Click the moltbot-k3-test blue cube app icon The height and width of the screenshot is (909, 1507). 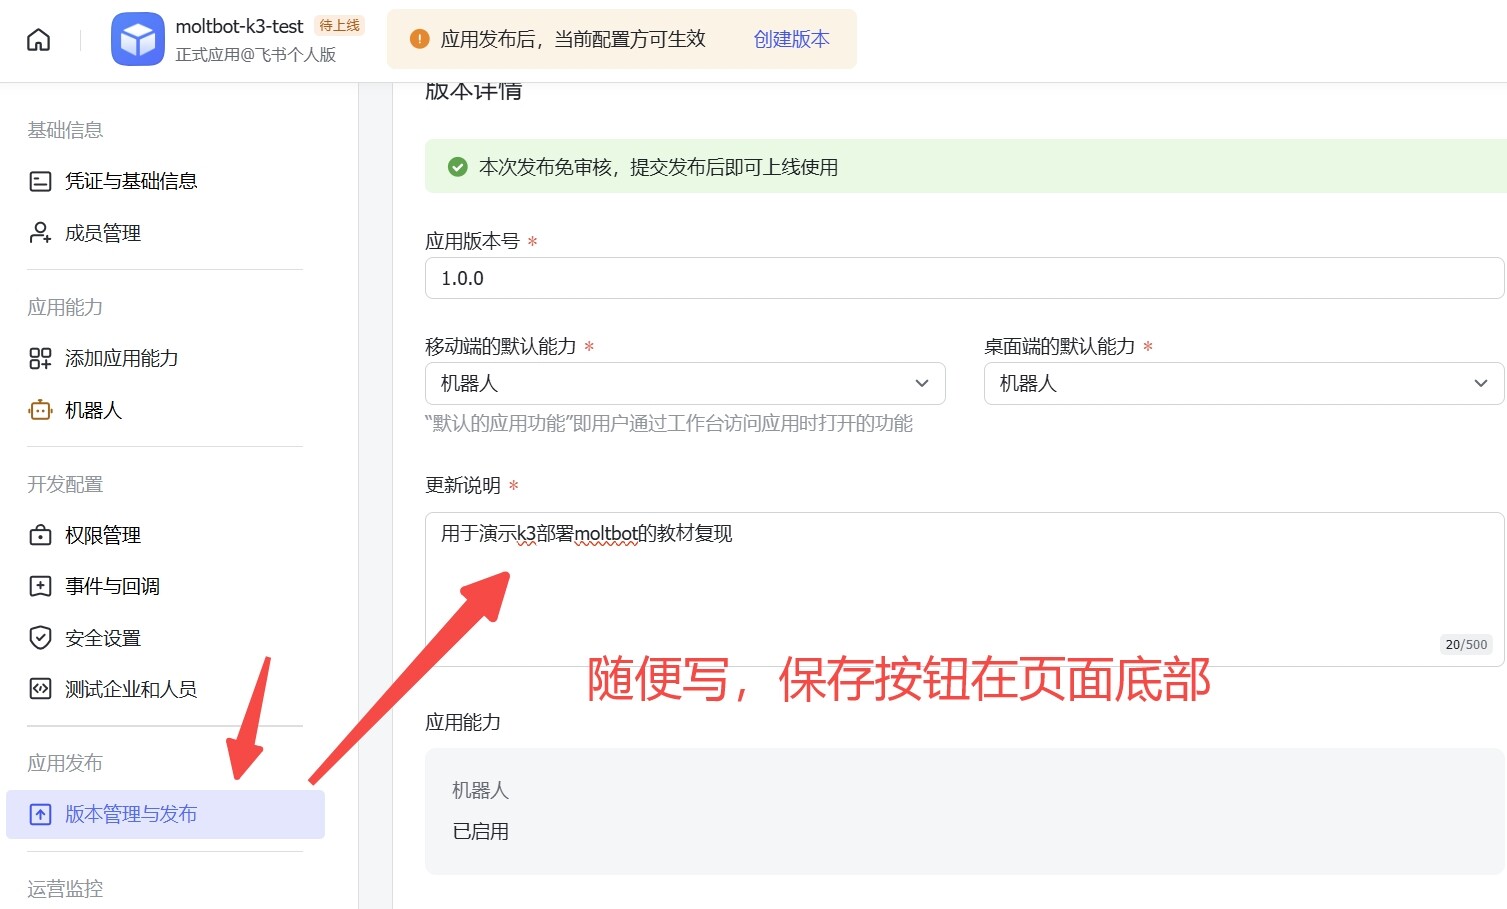click(137, 40)
